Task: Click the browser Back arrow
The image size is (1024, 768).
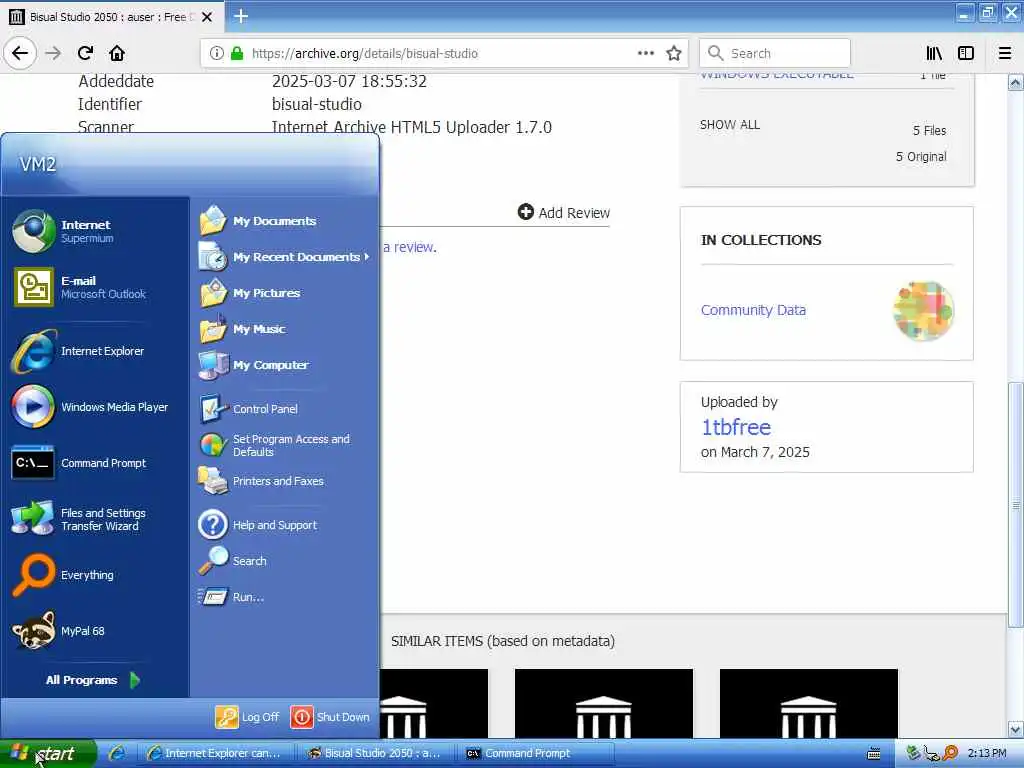Action: click(20, 53)
